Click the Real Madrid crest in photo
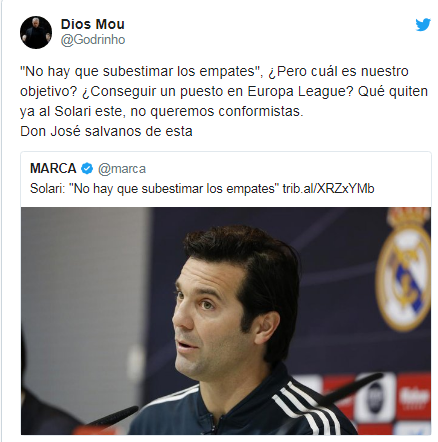The image size is (438, 442). (x=405, y=270)
